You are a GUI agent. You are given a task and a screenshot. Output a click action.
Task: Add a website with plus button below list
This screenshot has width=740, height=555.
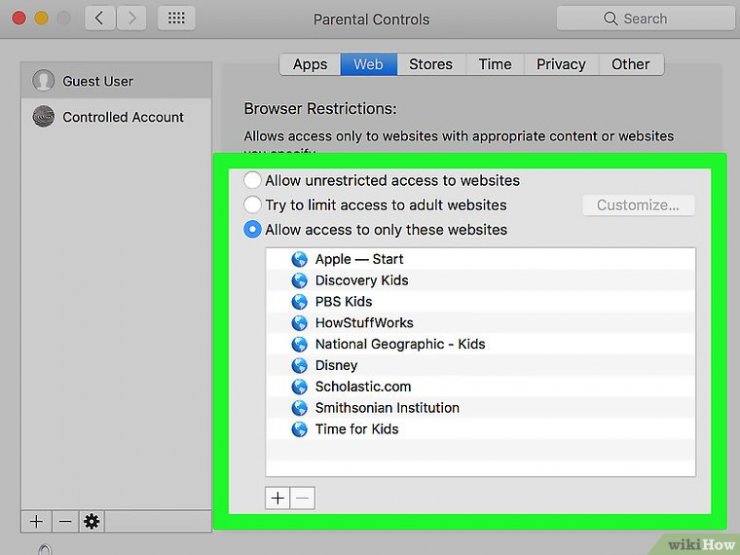278,498
